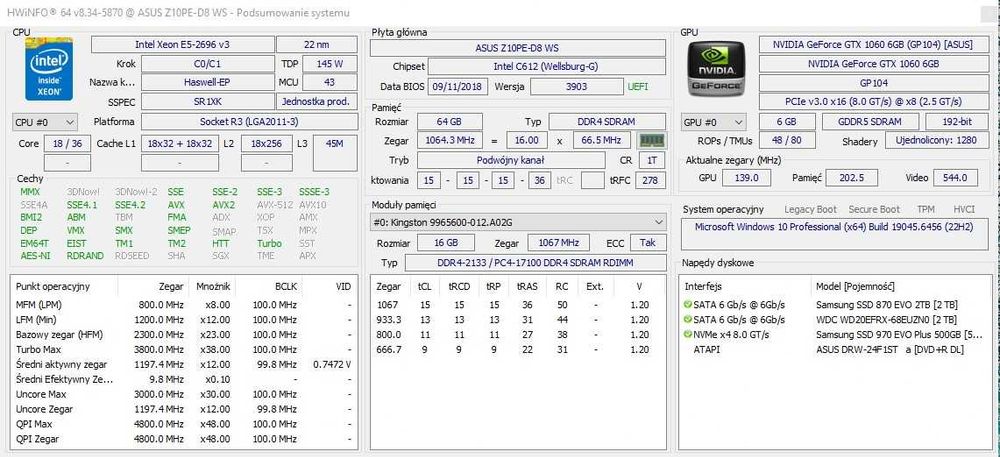Click the UEFI label
The image size is (1000, 457).
[638, 87]
